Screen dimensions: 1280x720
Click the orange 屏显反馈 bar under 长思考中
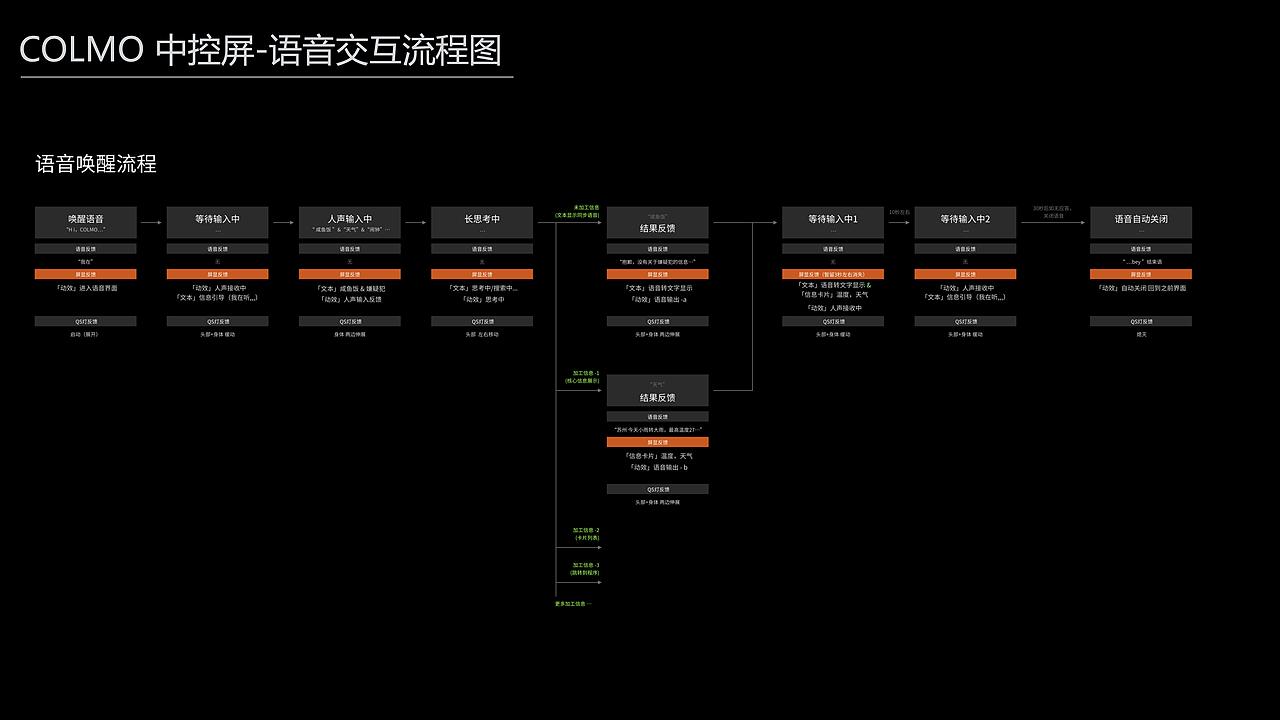tap(482, 274)
